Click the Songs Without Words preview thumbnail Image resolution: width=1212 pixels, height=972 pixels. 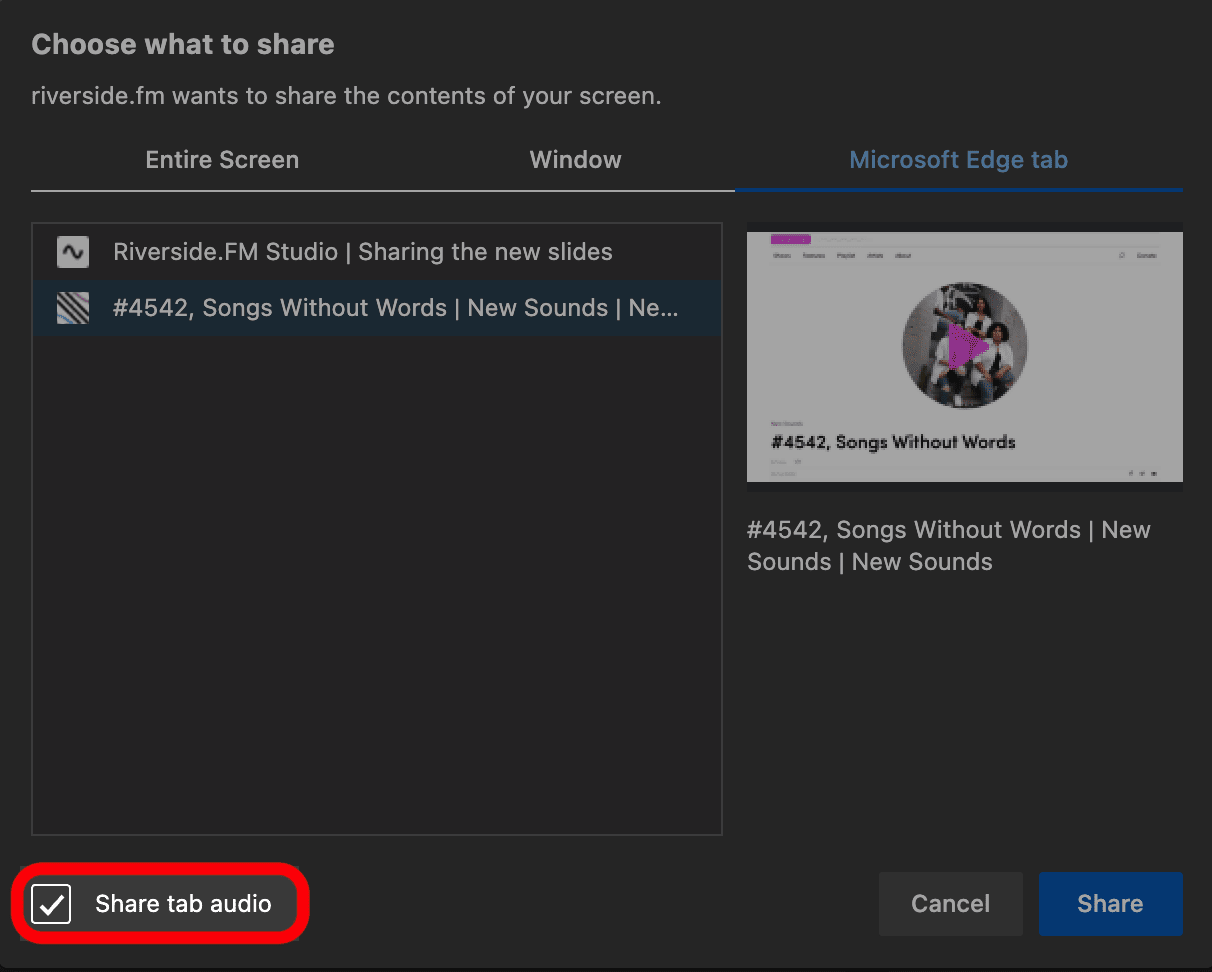pyautogui.click(x=965, y=357)
